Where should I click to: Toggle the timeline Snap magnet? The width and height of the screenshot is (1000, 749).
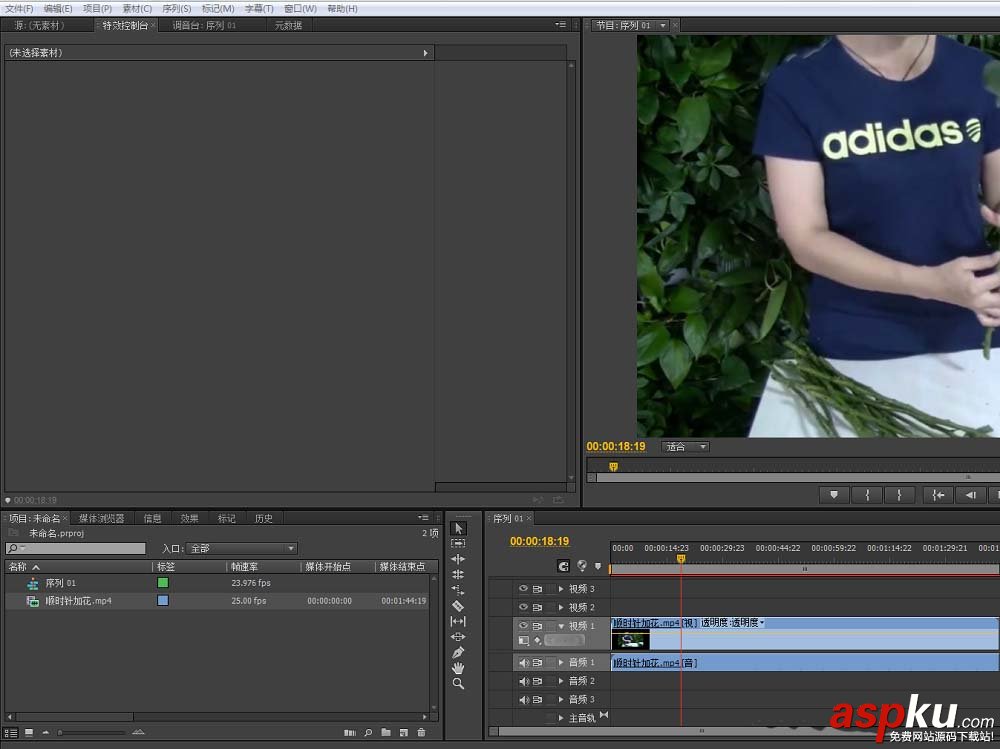tap(563, 566)
